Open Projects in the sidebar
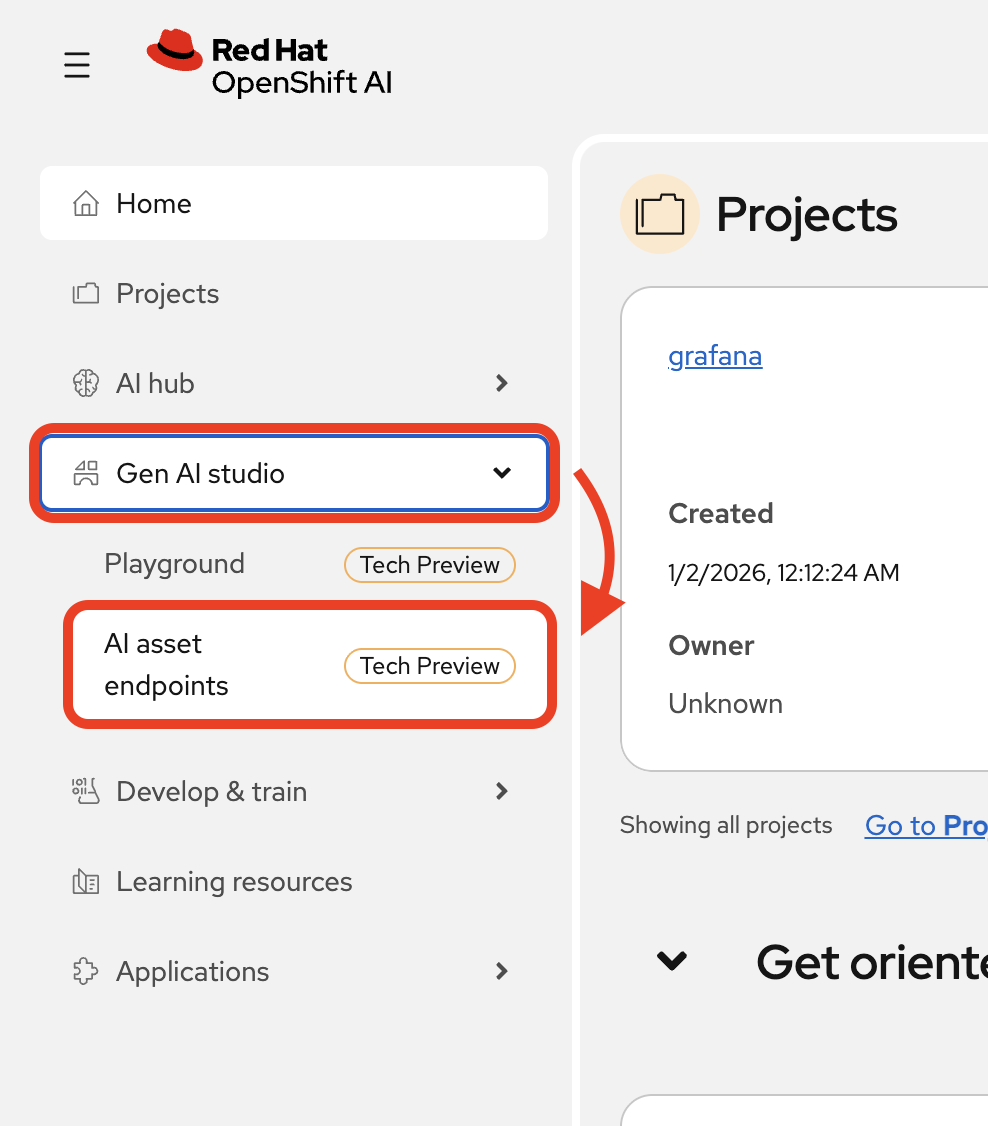This screenshot has height=1126, width=988. tap(294, 293)
